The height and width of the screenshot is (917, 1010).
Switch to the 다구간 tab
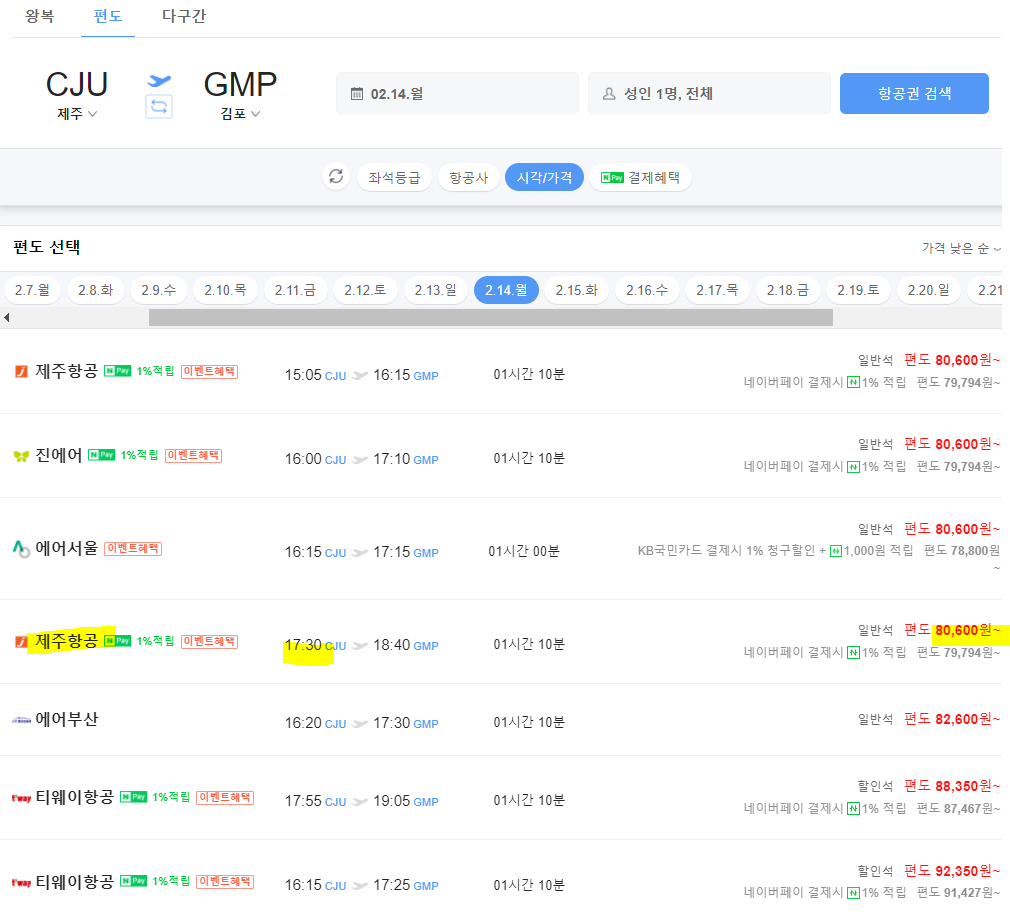[x=184, y=16]
